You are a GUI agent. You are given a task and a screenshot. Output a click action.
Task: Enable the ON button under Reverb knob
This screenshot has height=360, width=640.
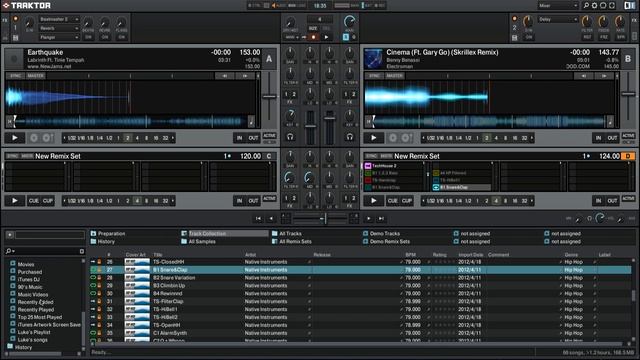click(104, 37)
